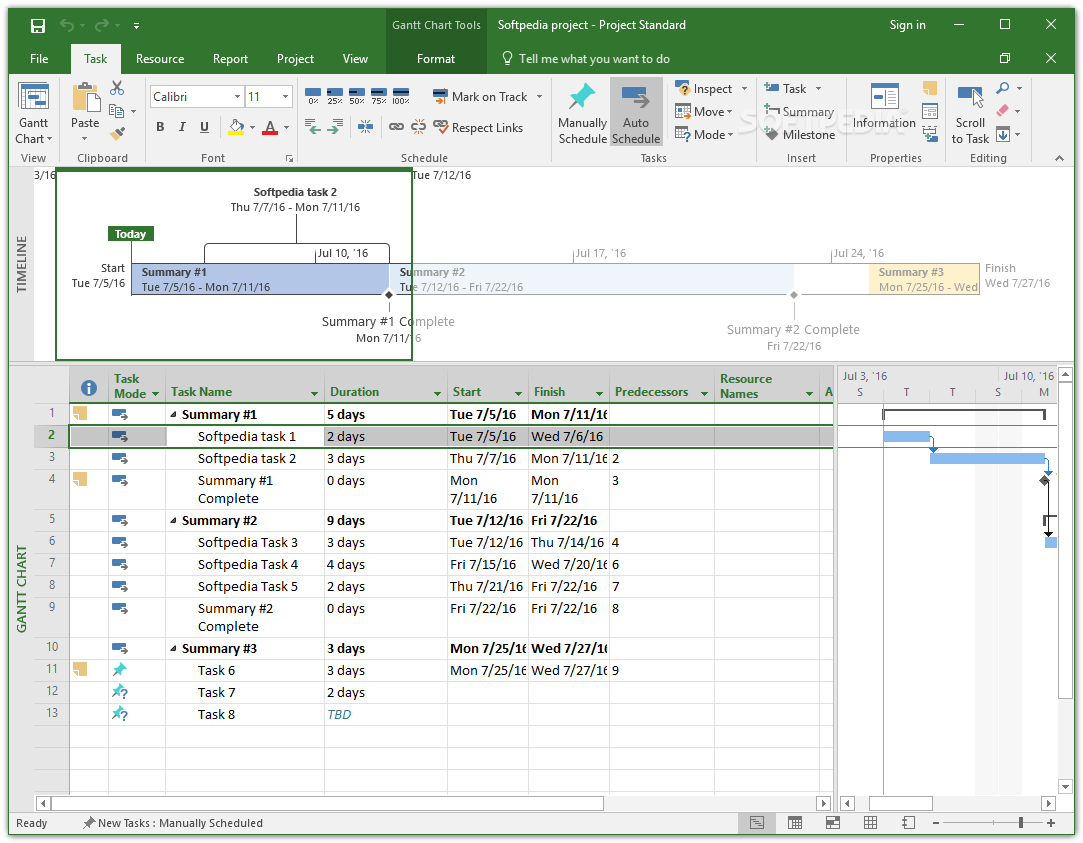
Task: Click the Save icon in title bar
Action: point(38,26)
